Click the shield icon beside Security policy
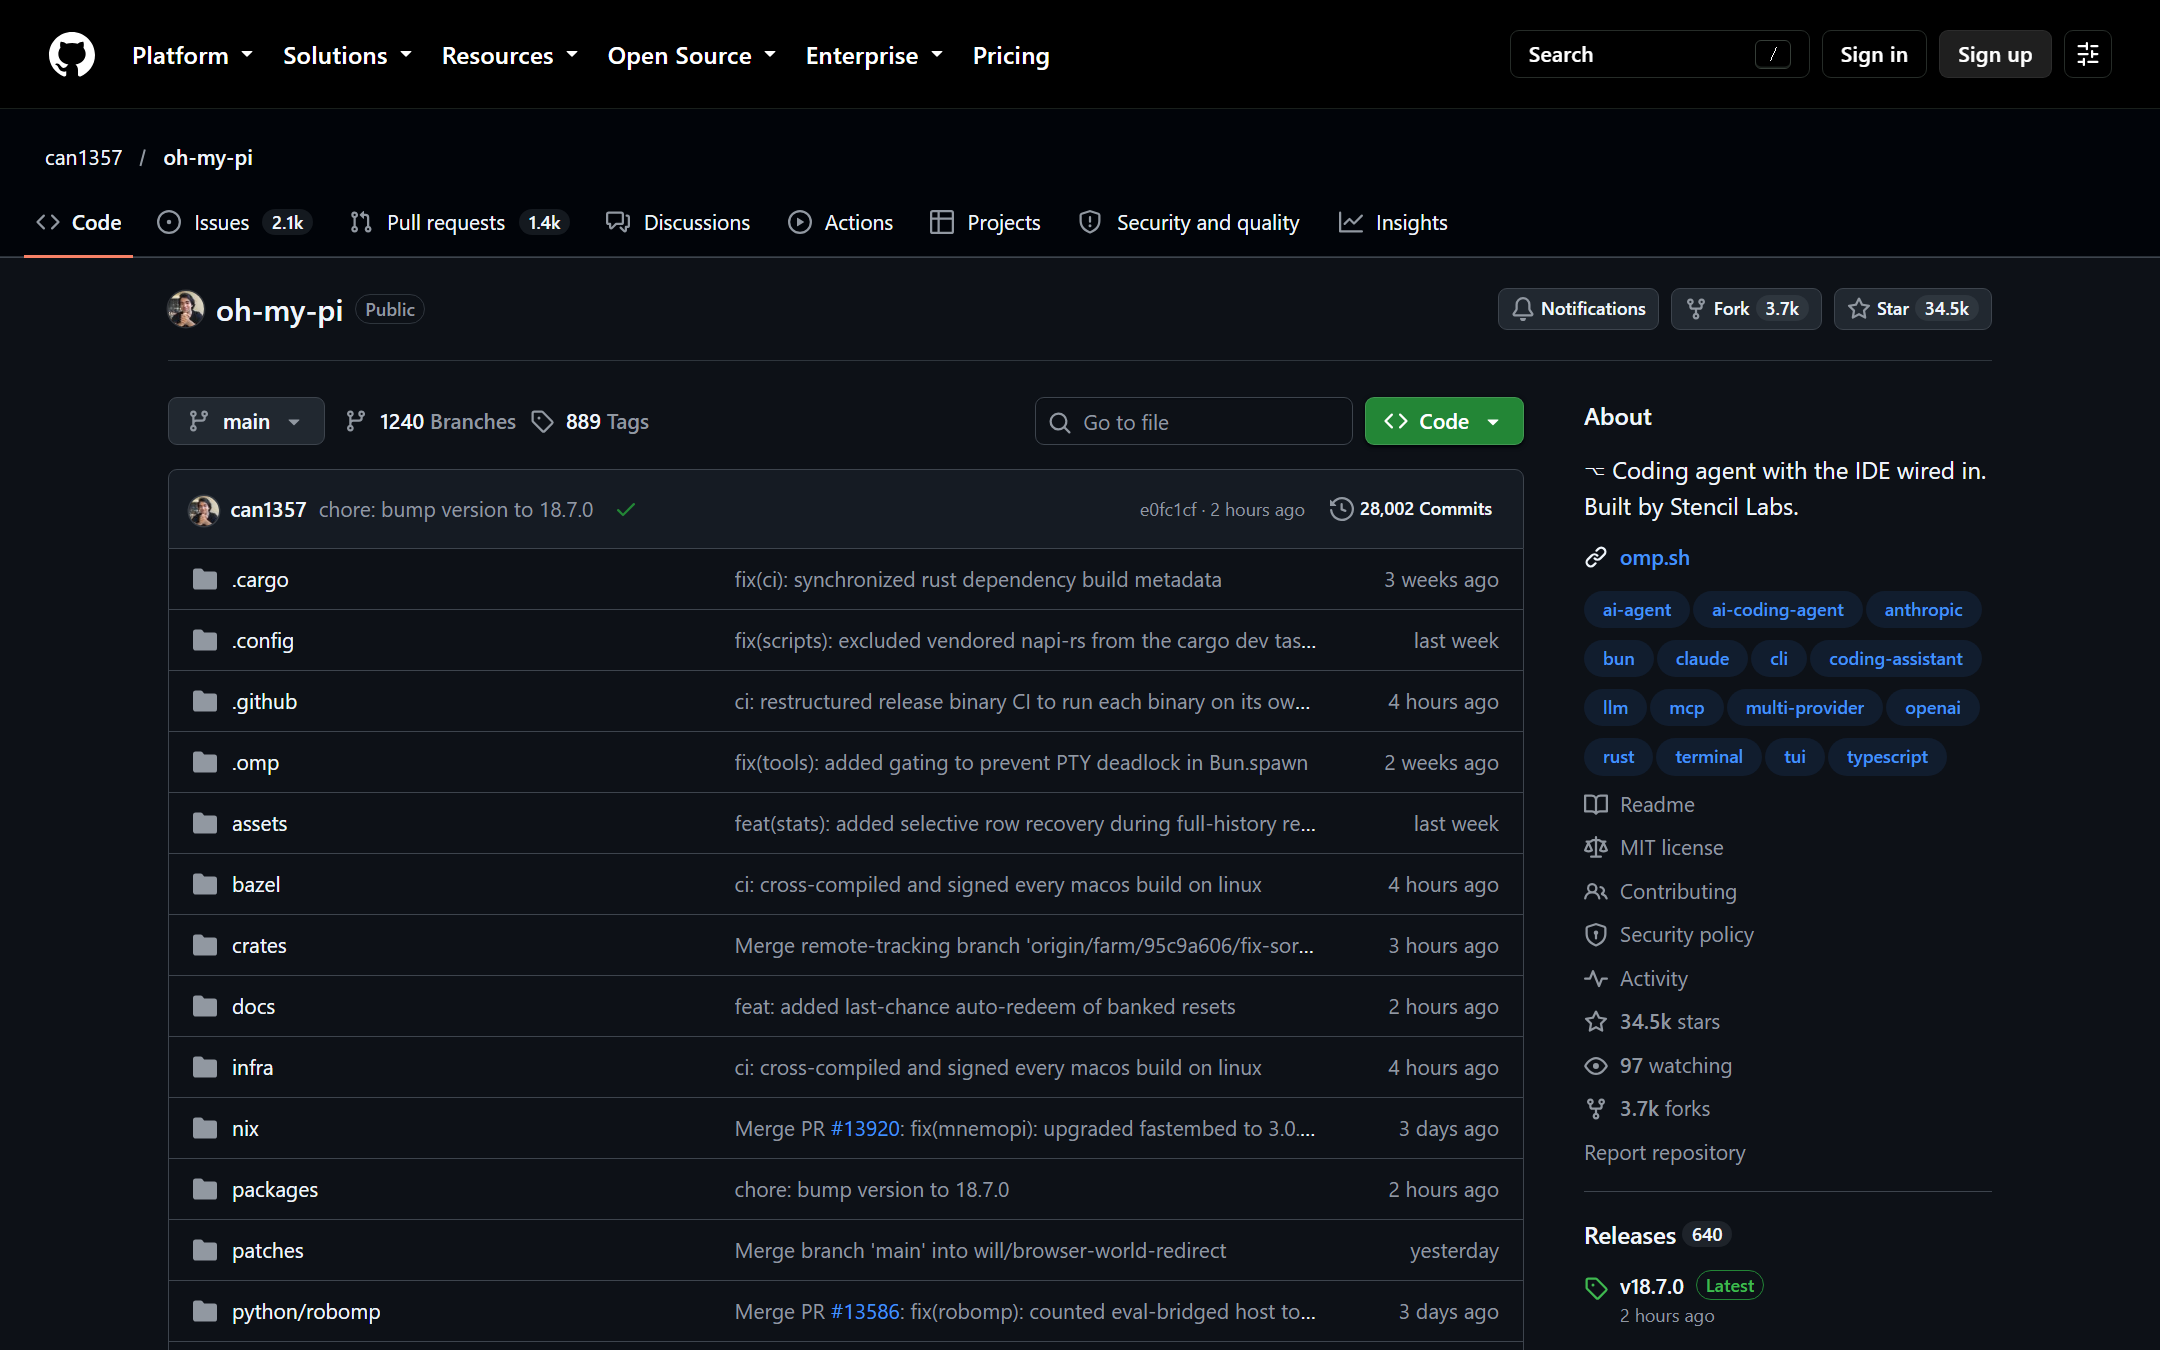Image resolution: width=2160 pixels, height=1350 pixels. (x=1596, y=935)
